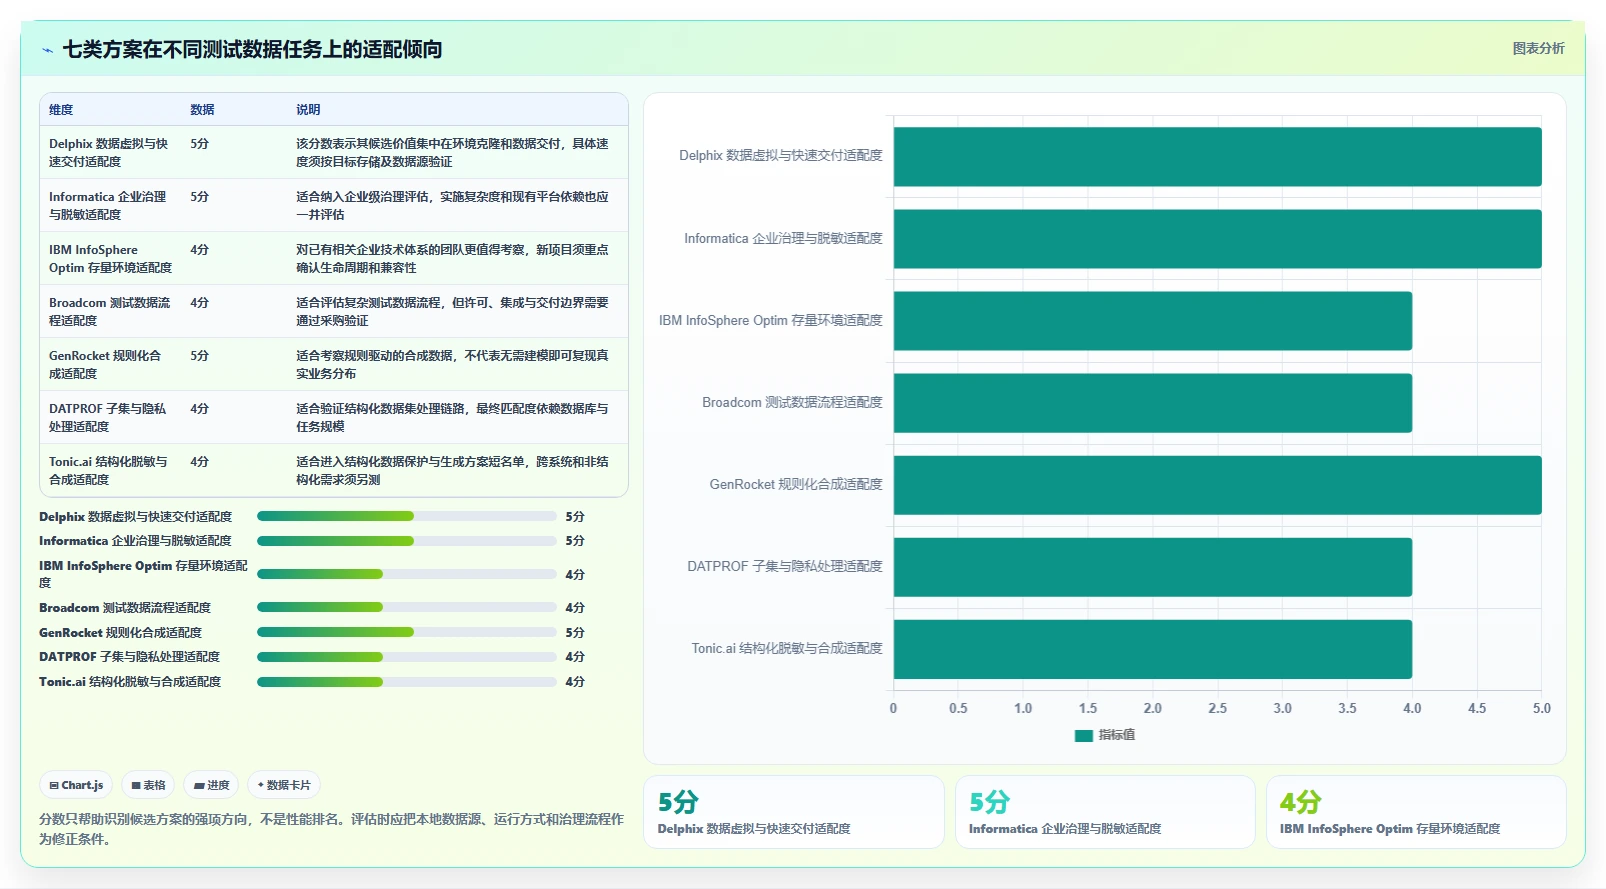The height and width of the screenshot is (889, 1606).
Task: Select the 表格 tag chip
Action: [x=148, y=785]
